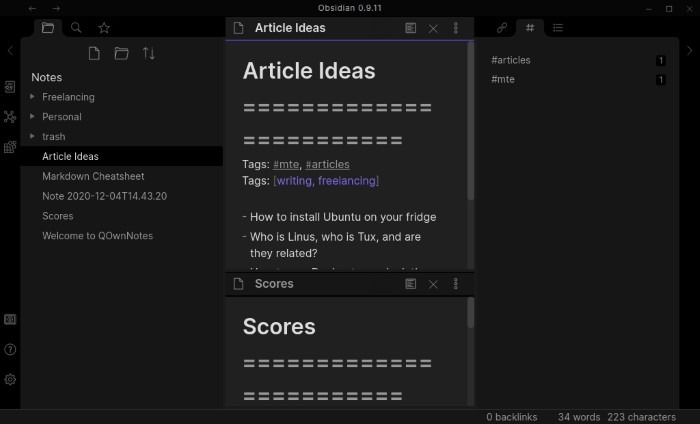
Task: Click the 34 words status bar count
Action: pos(579,417)
